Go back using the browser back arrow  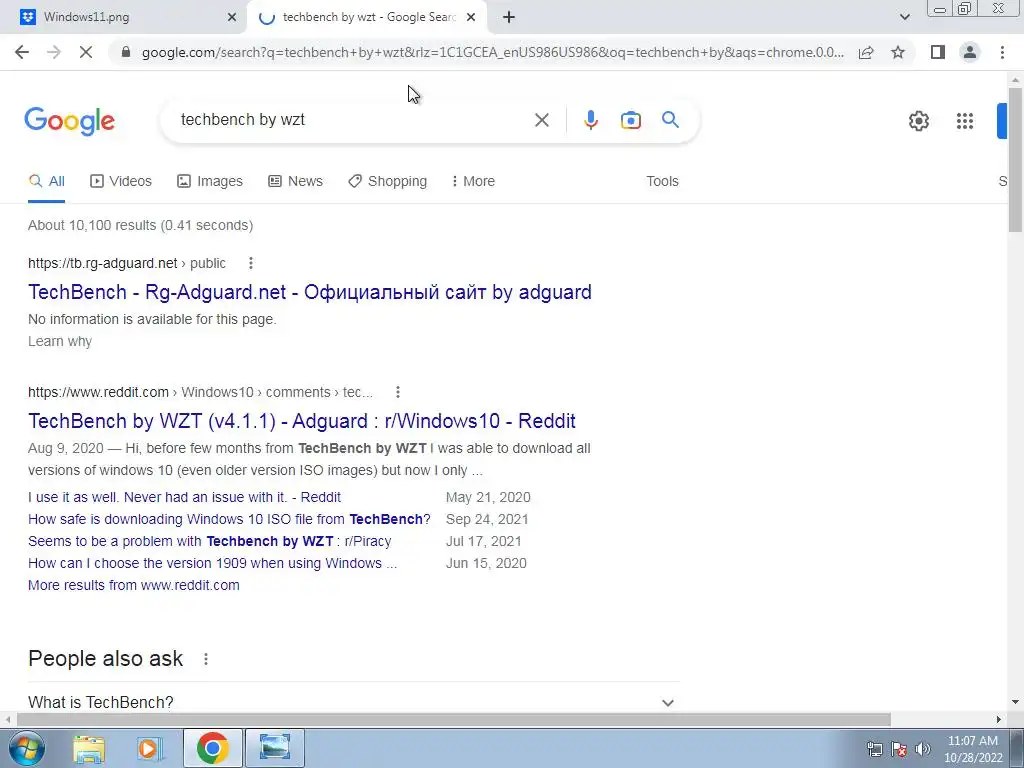[22, 52]
